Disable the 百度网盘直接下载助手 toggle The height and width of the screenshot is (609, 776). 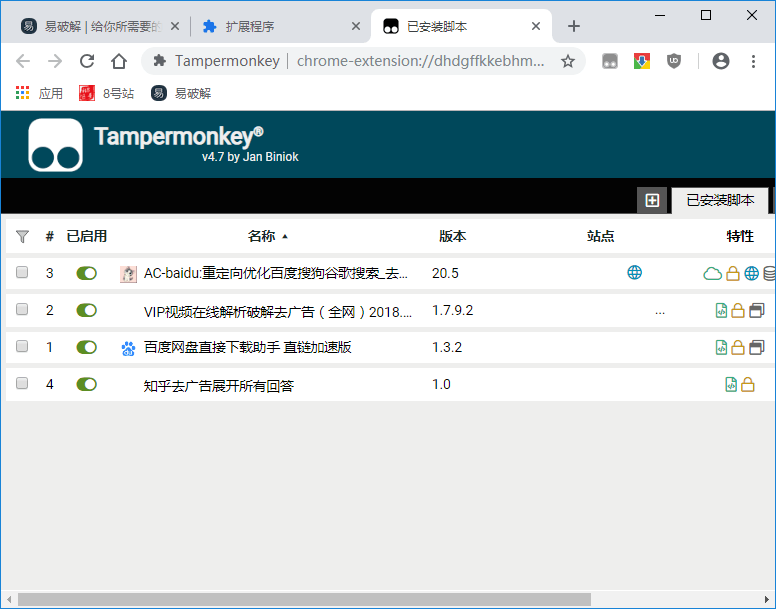pos(87,347)
